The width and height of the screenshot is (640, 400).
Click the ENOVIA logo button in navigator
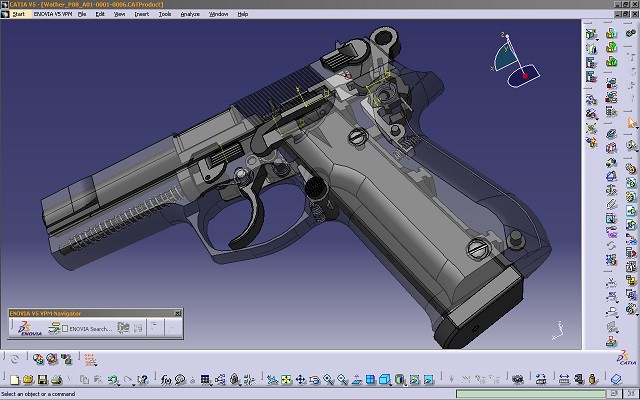[28, 328]
